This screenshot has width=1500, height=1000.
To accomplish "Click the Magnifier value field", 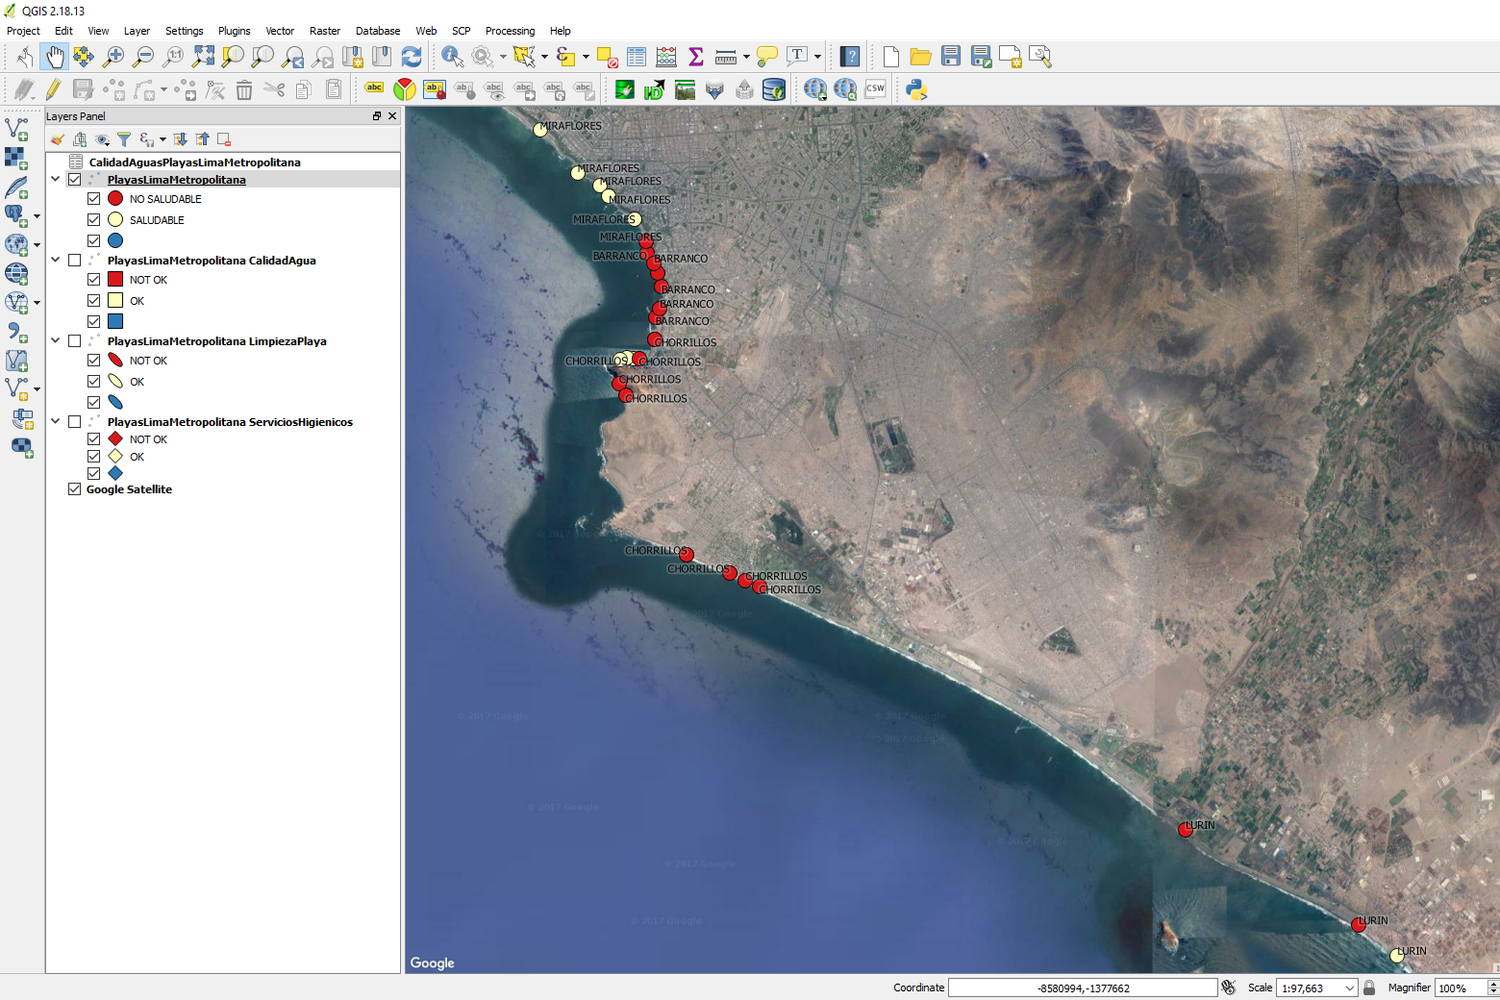I will pos(1460,988).
